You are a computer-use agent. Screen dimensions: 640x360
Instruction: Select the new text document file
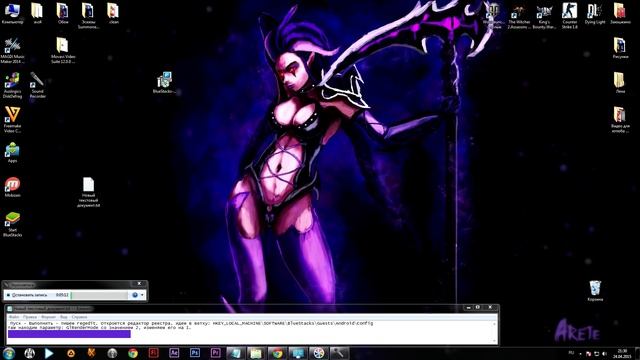(88, 192)
